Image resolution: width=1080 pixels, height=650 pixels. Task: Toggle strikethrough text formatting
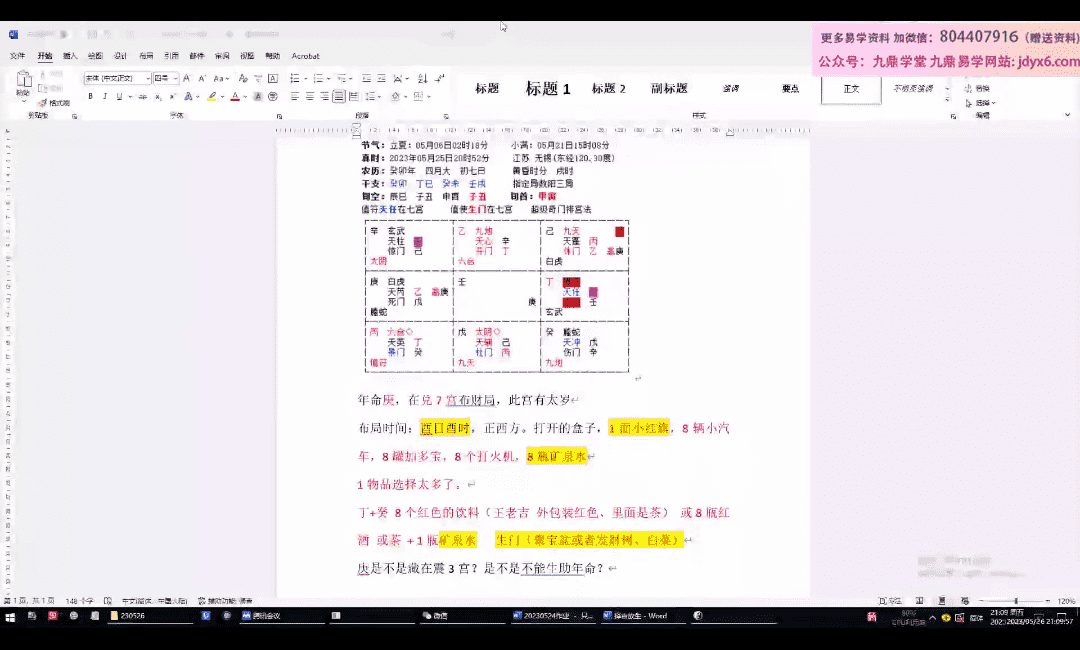pyautogui.click(x=142, y=97)
